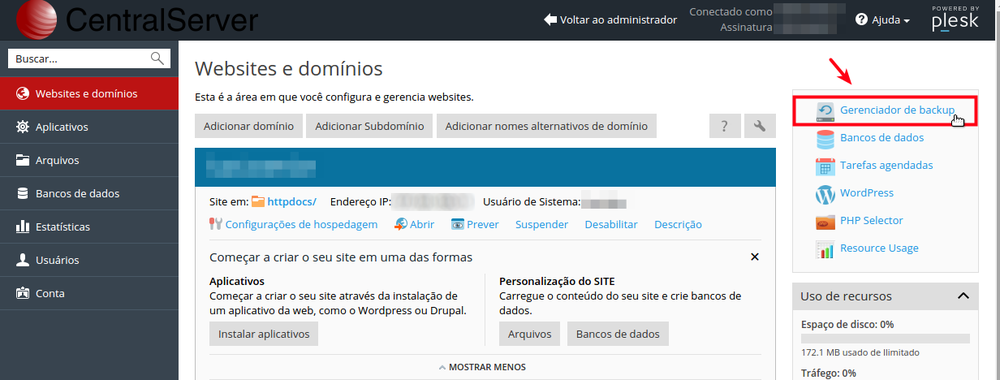Click the Abrir link
The height and width of the screenshot is (380, 1000).
[422, 224]
